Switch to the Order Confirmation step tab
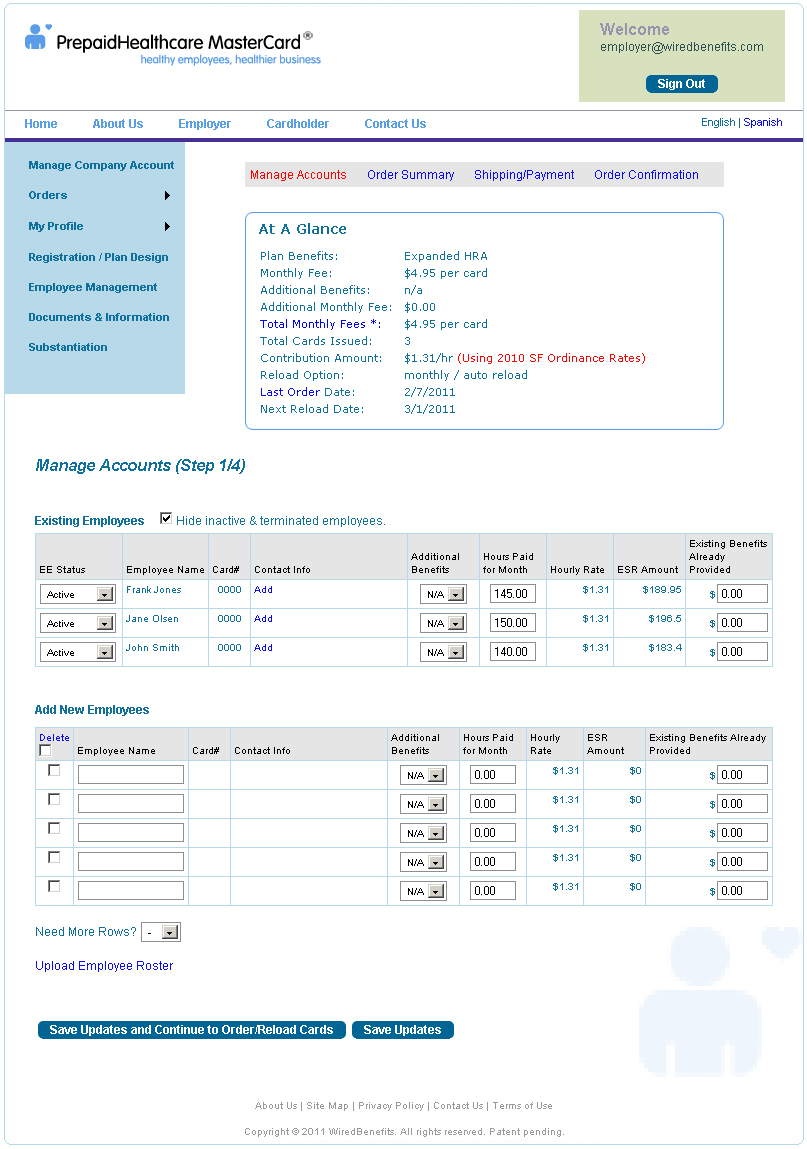 (646, 174)
